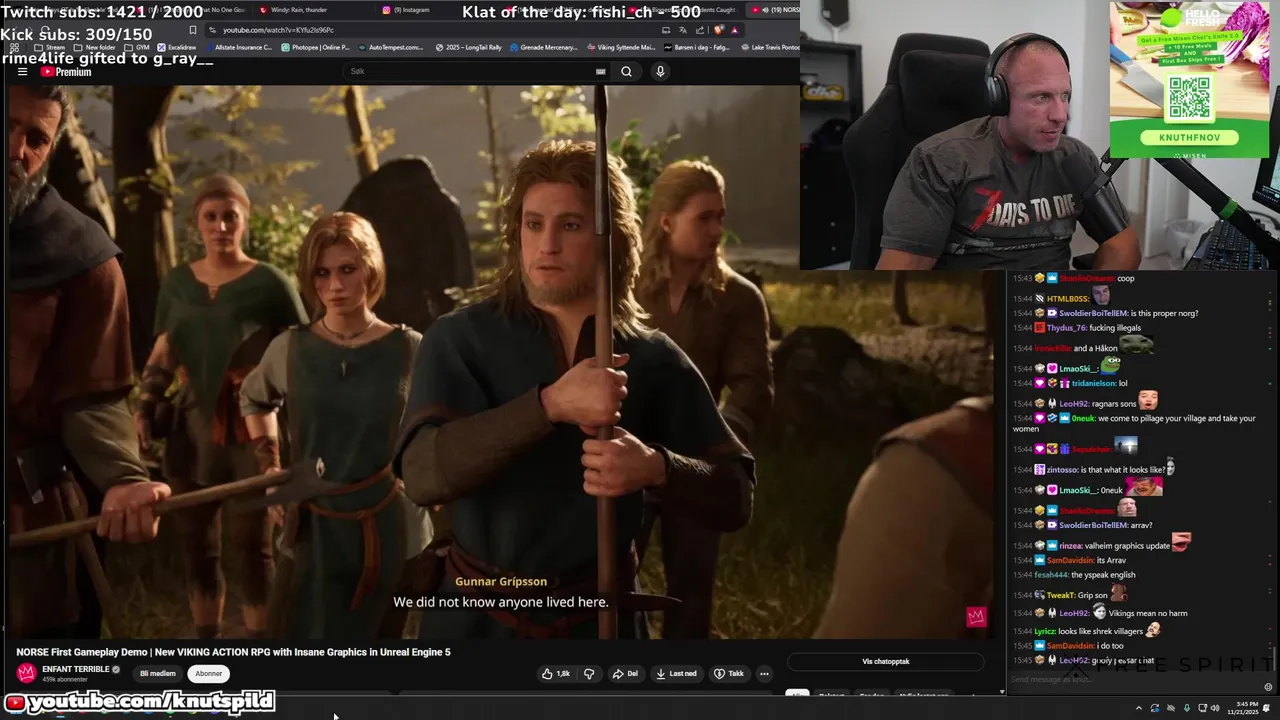Click the Brave shields icon in the address bar
The image size is (1280, 720).
(719, 30)
